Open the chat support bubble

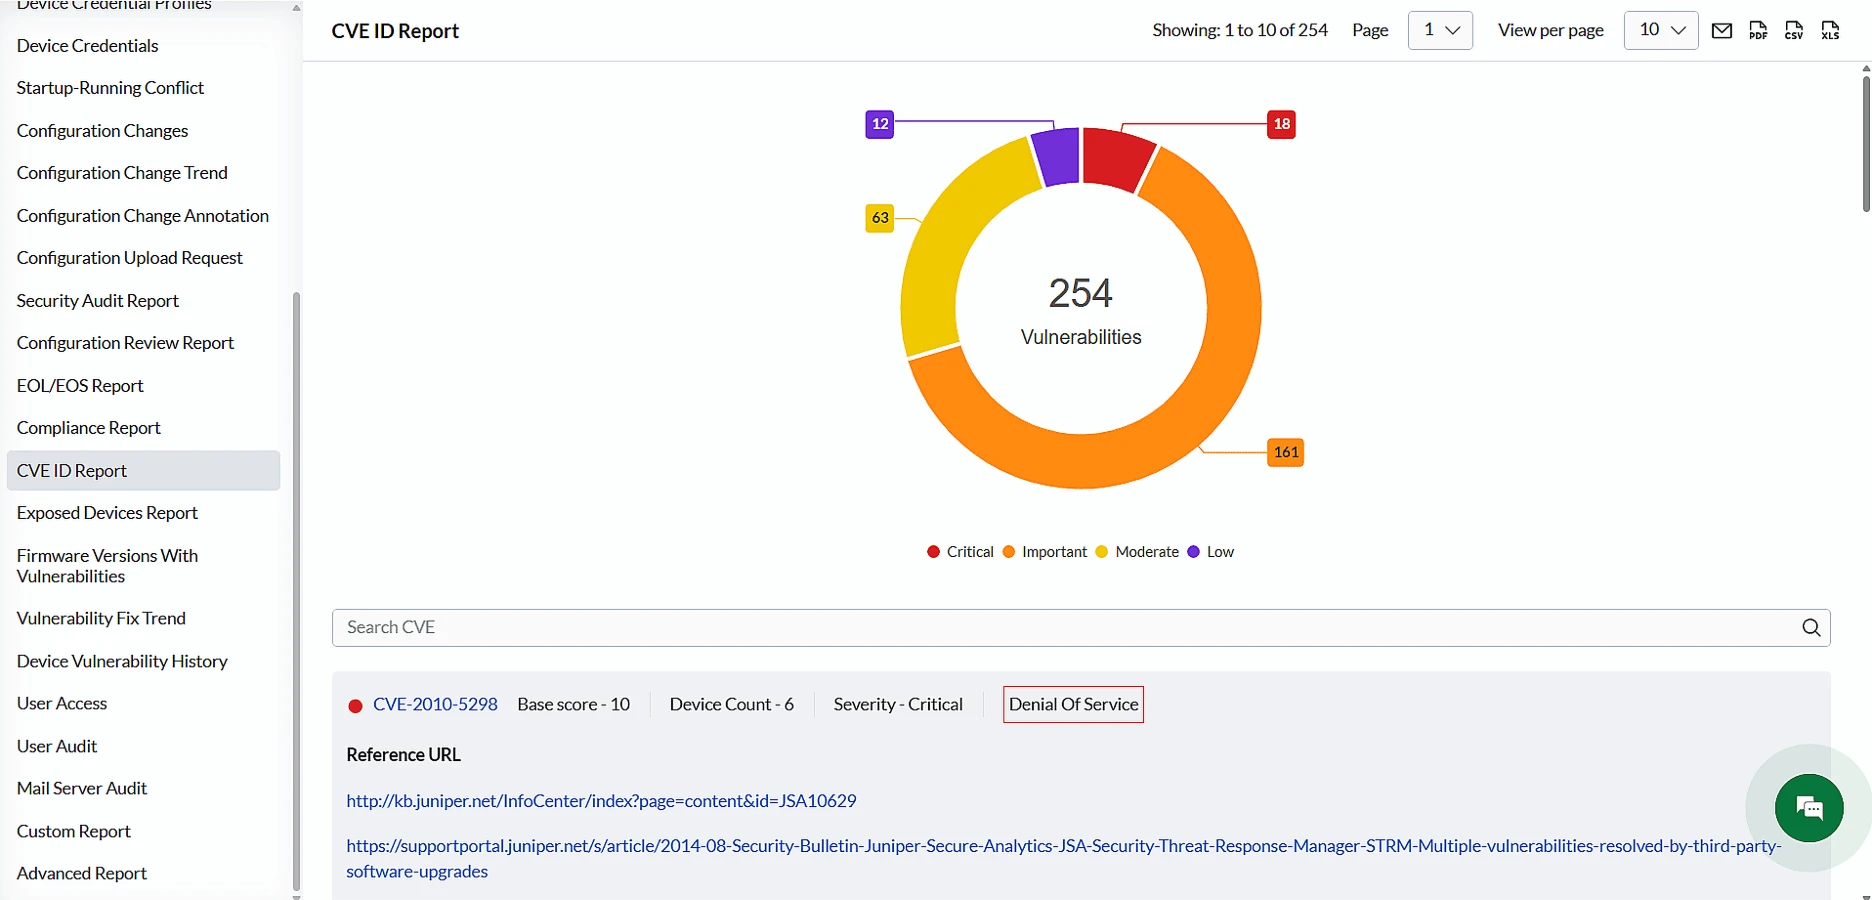(1808, 808)
